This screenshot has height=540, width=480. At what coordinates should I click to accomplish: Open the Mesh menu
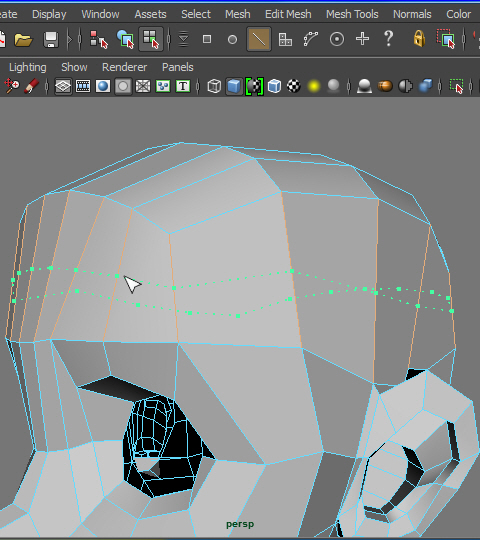[238, 14]
